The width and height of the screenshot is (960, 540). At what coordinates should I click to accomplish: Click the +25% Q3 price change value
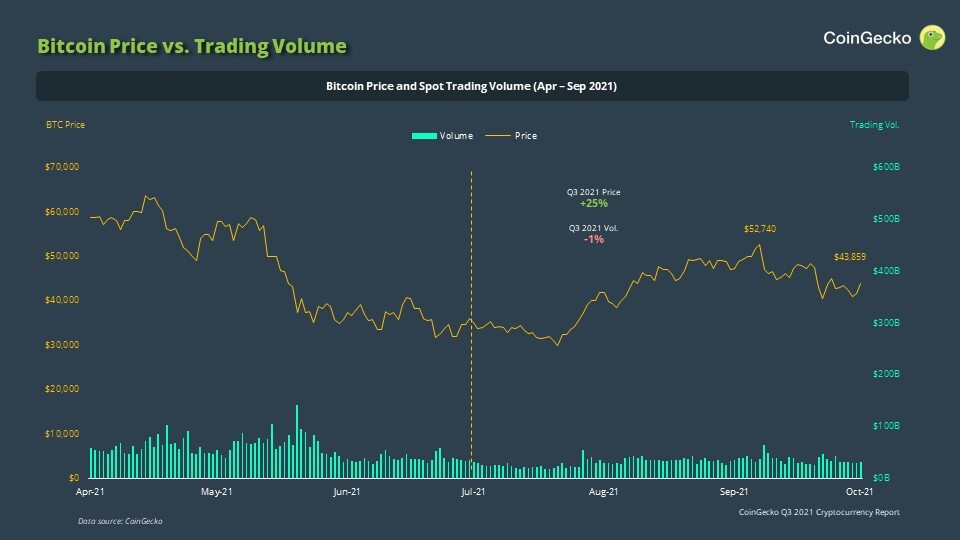[594, 202]
